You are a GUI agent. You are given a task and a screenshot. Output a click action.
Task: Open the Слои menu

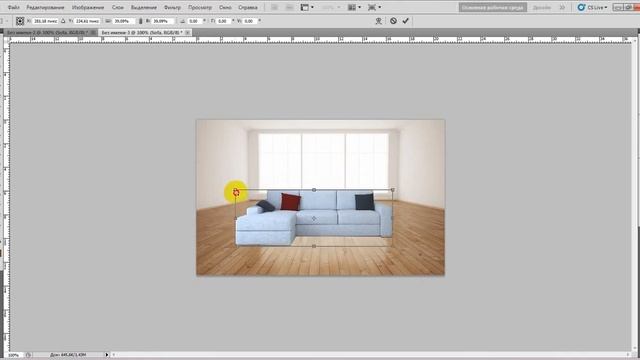pos(118,7)
